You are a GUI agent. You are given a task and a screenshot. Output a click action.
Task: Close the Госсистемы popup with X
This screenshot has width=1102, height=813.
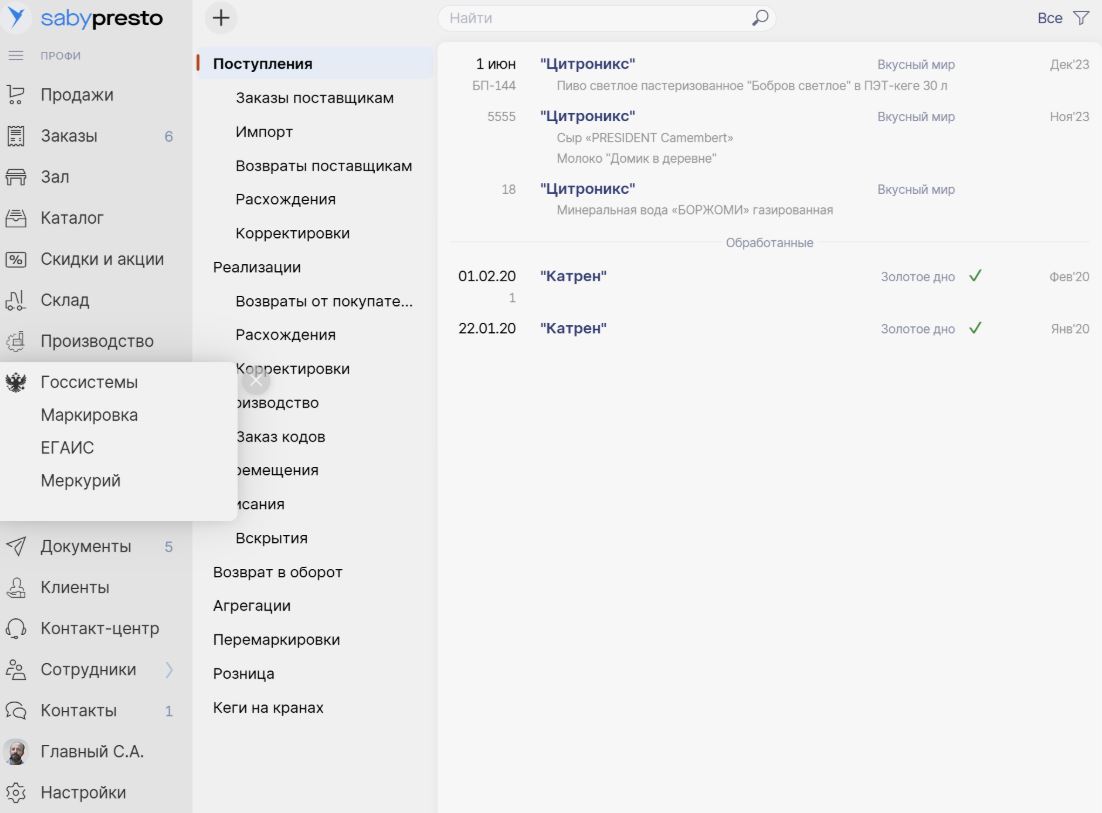coord(256,380)
